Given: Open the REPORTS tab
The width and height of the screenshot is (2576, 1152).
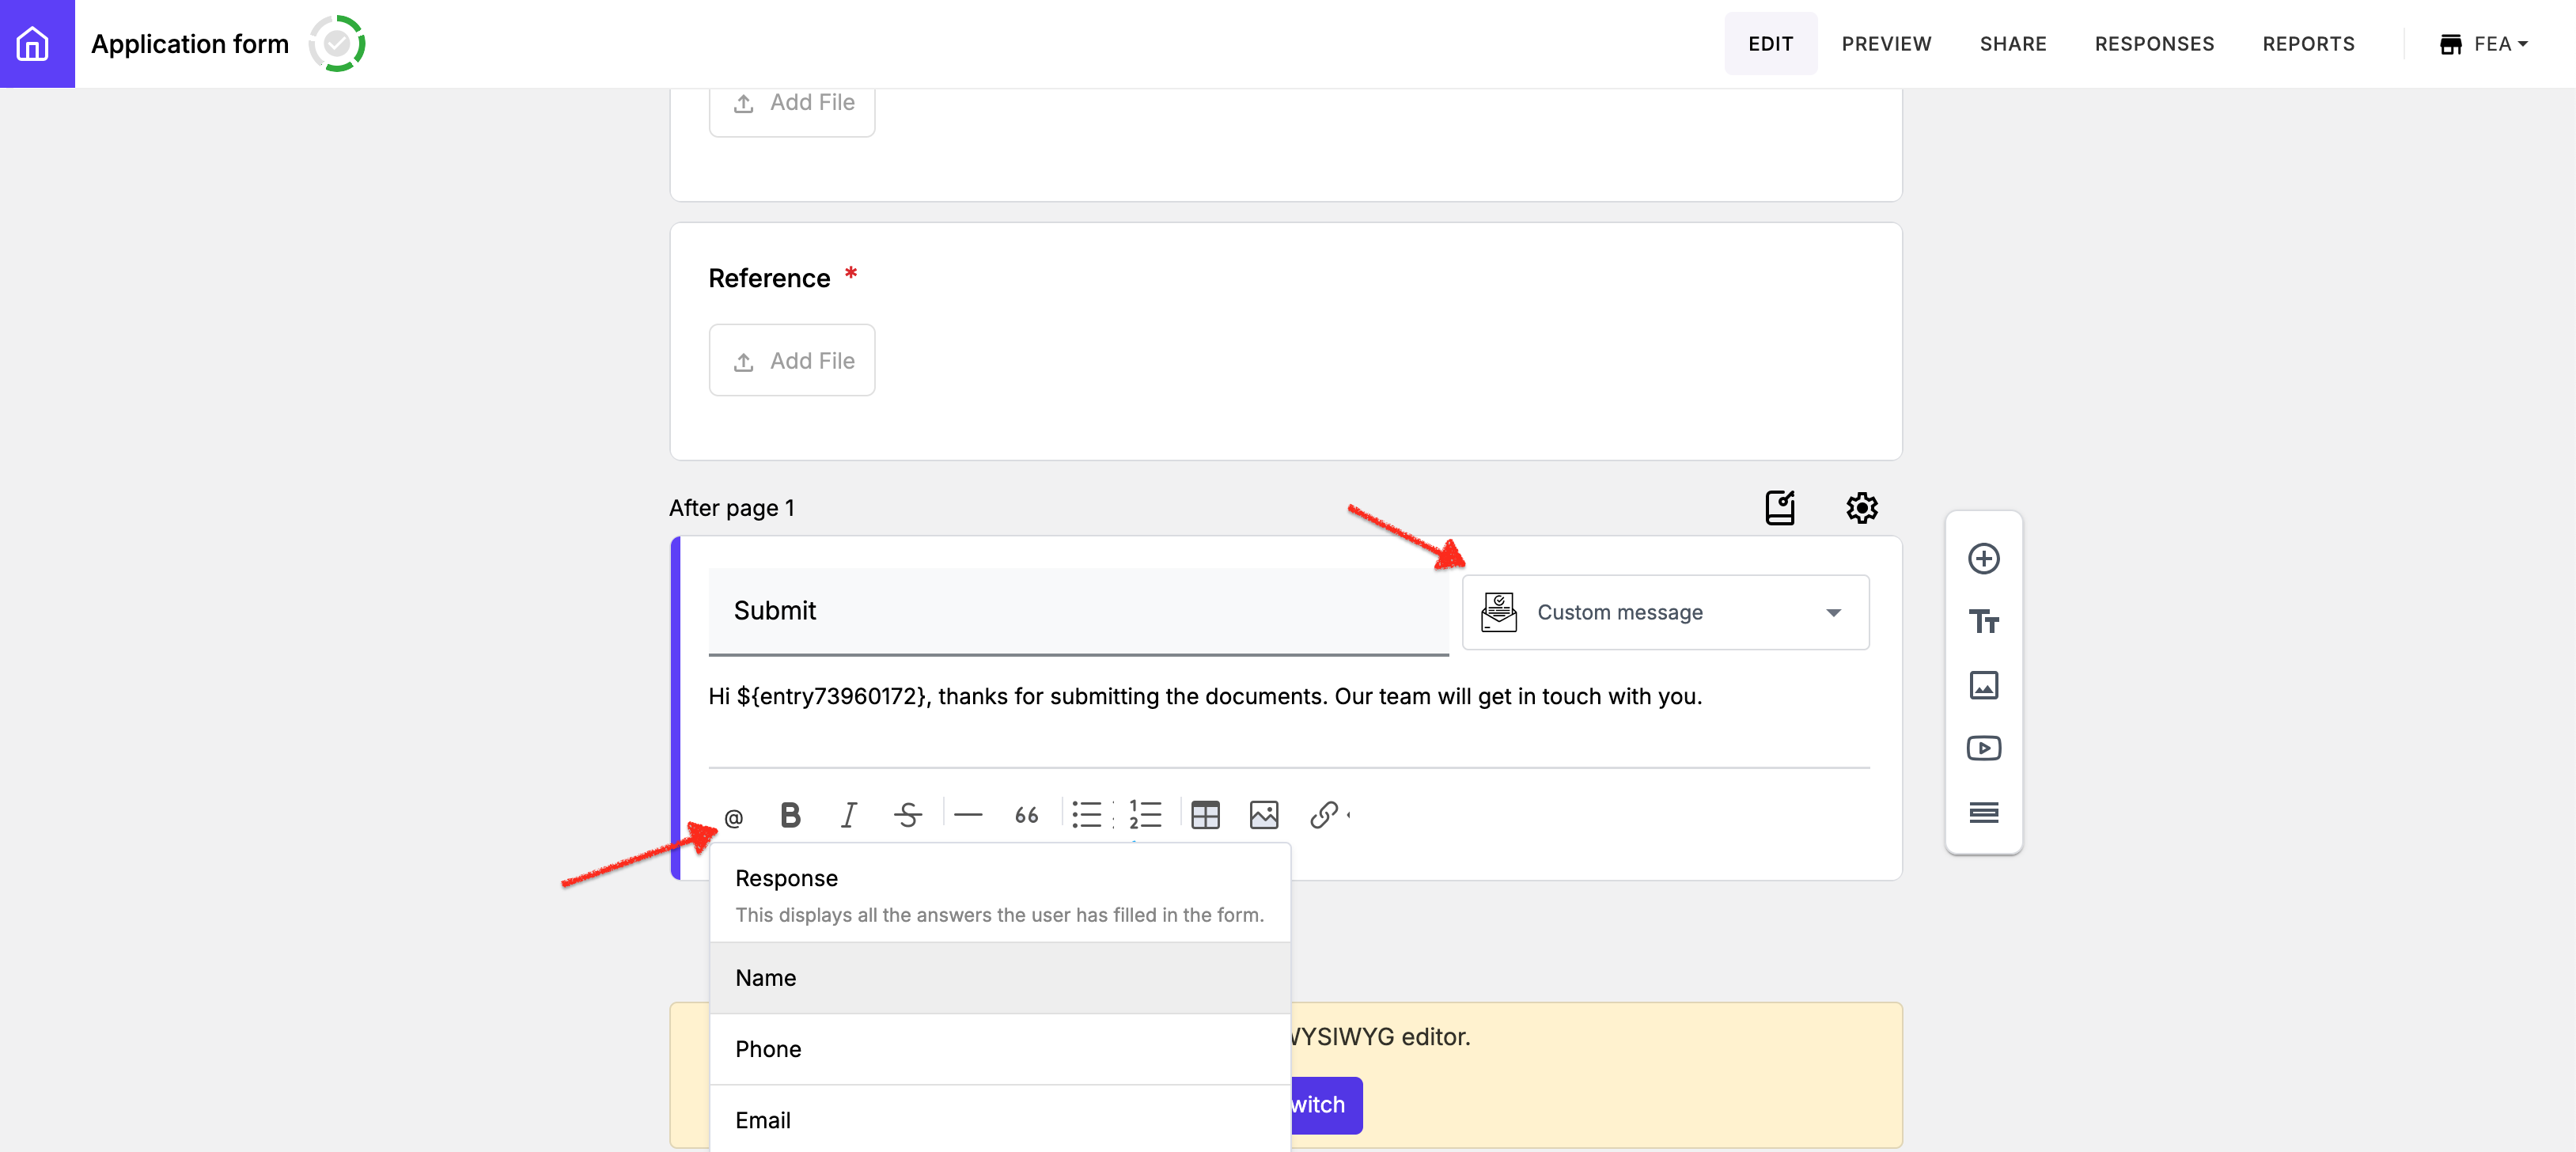Looking at the screenshot, I should [2308, 44].
